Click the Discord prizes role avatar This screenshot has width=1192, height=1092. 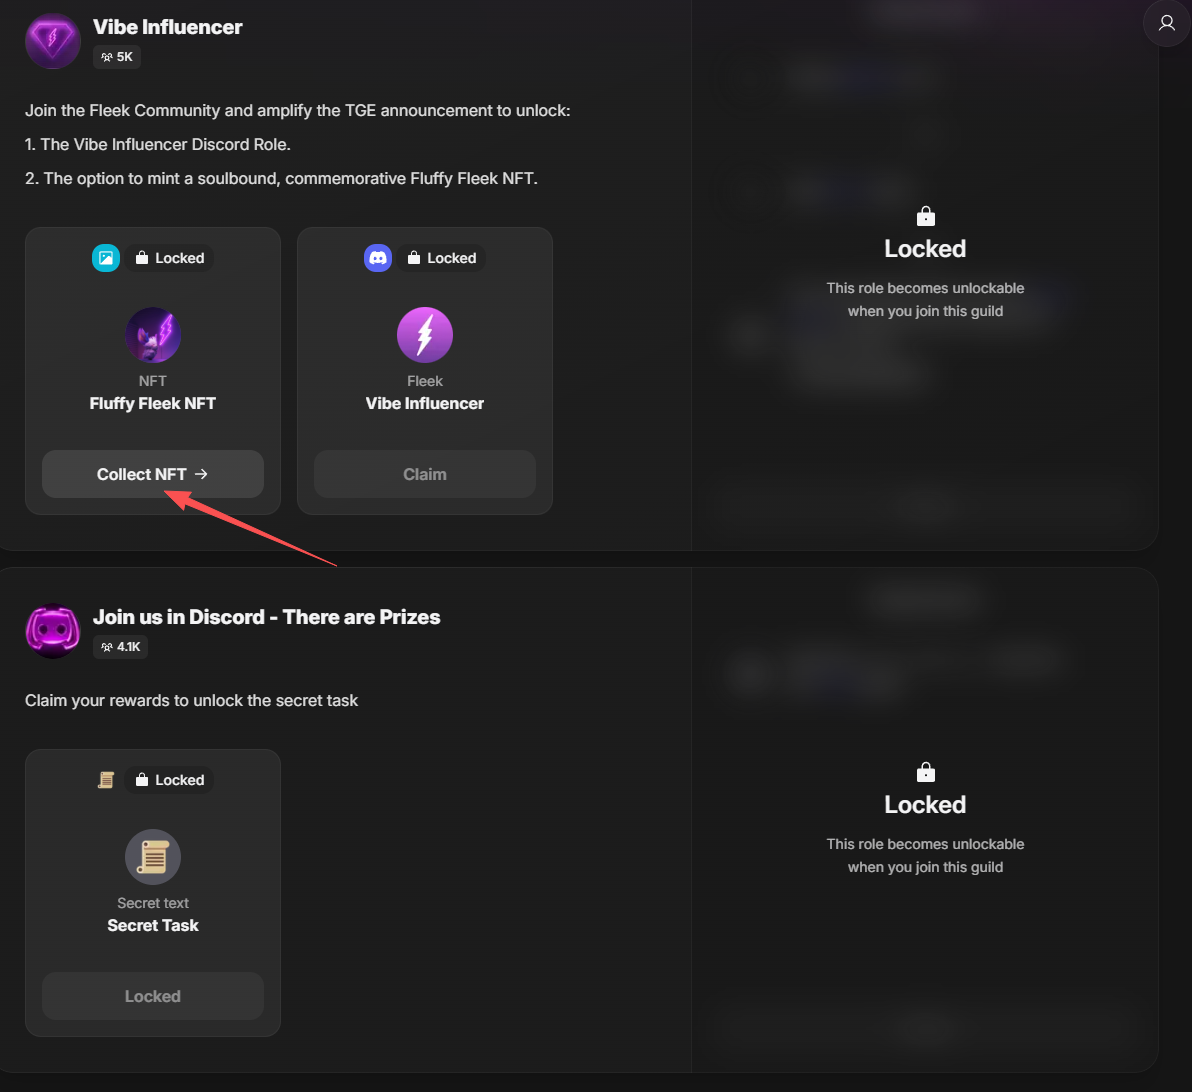pos(53,631)
